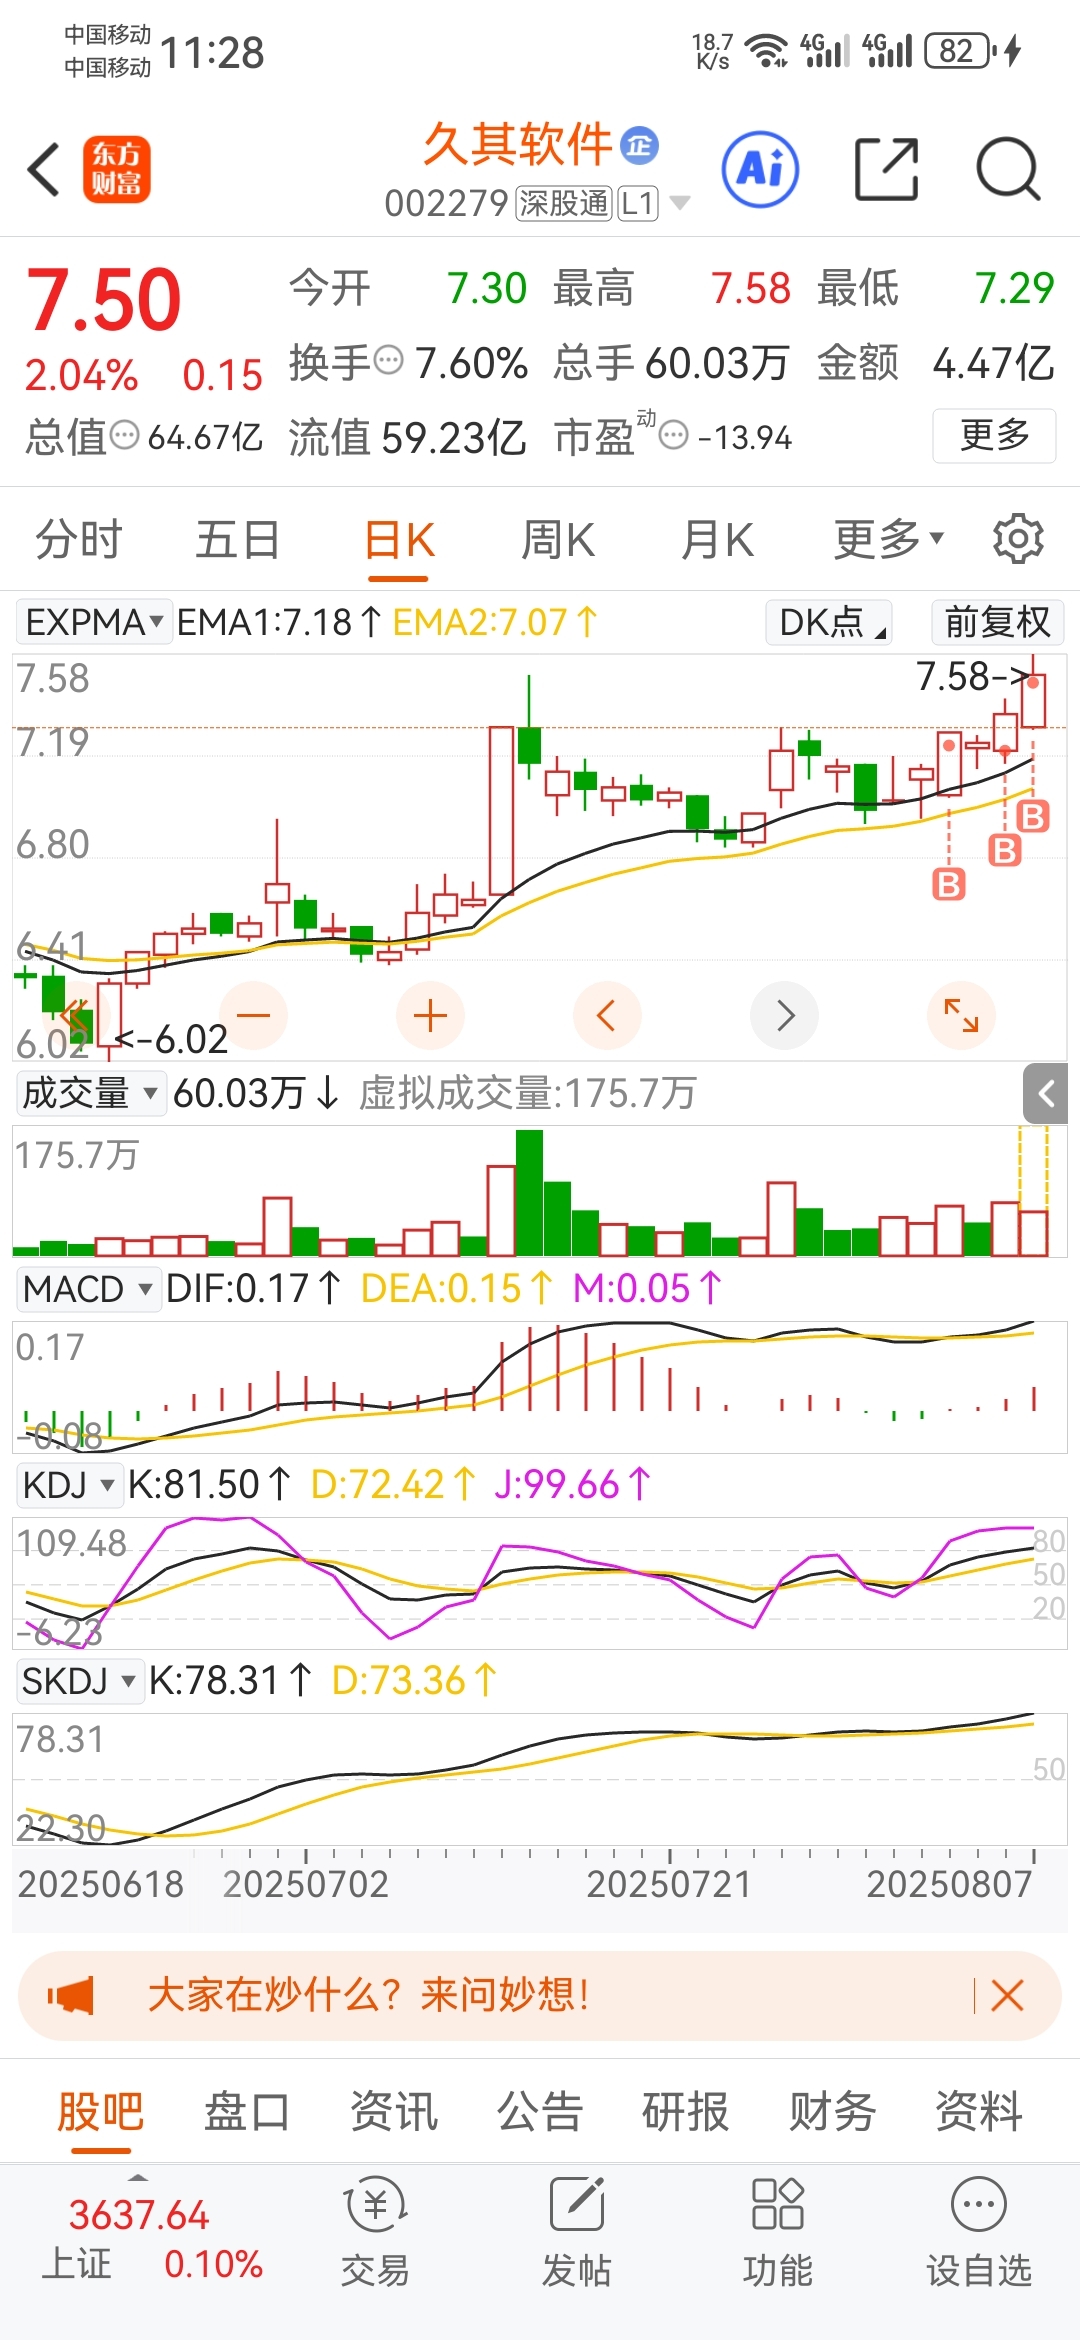Tap the 久其软件 stock title
The height and width of the screenshot is (2340, 1080).
coord(517,145)
